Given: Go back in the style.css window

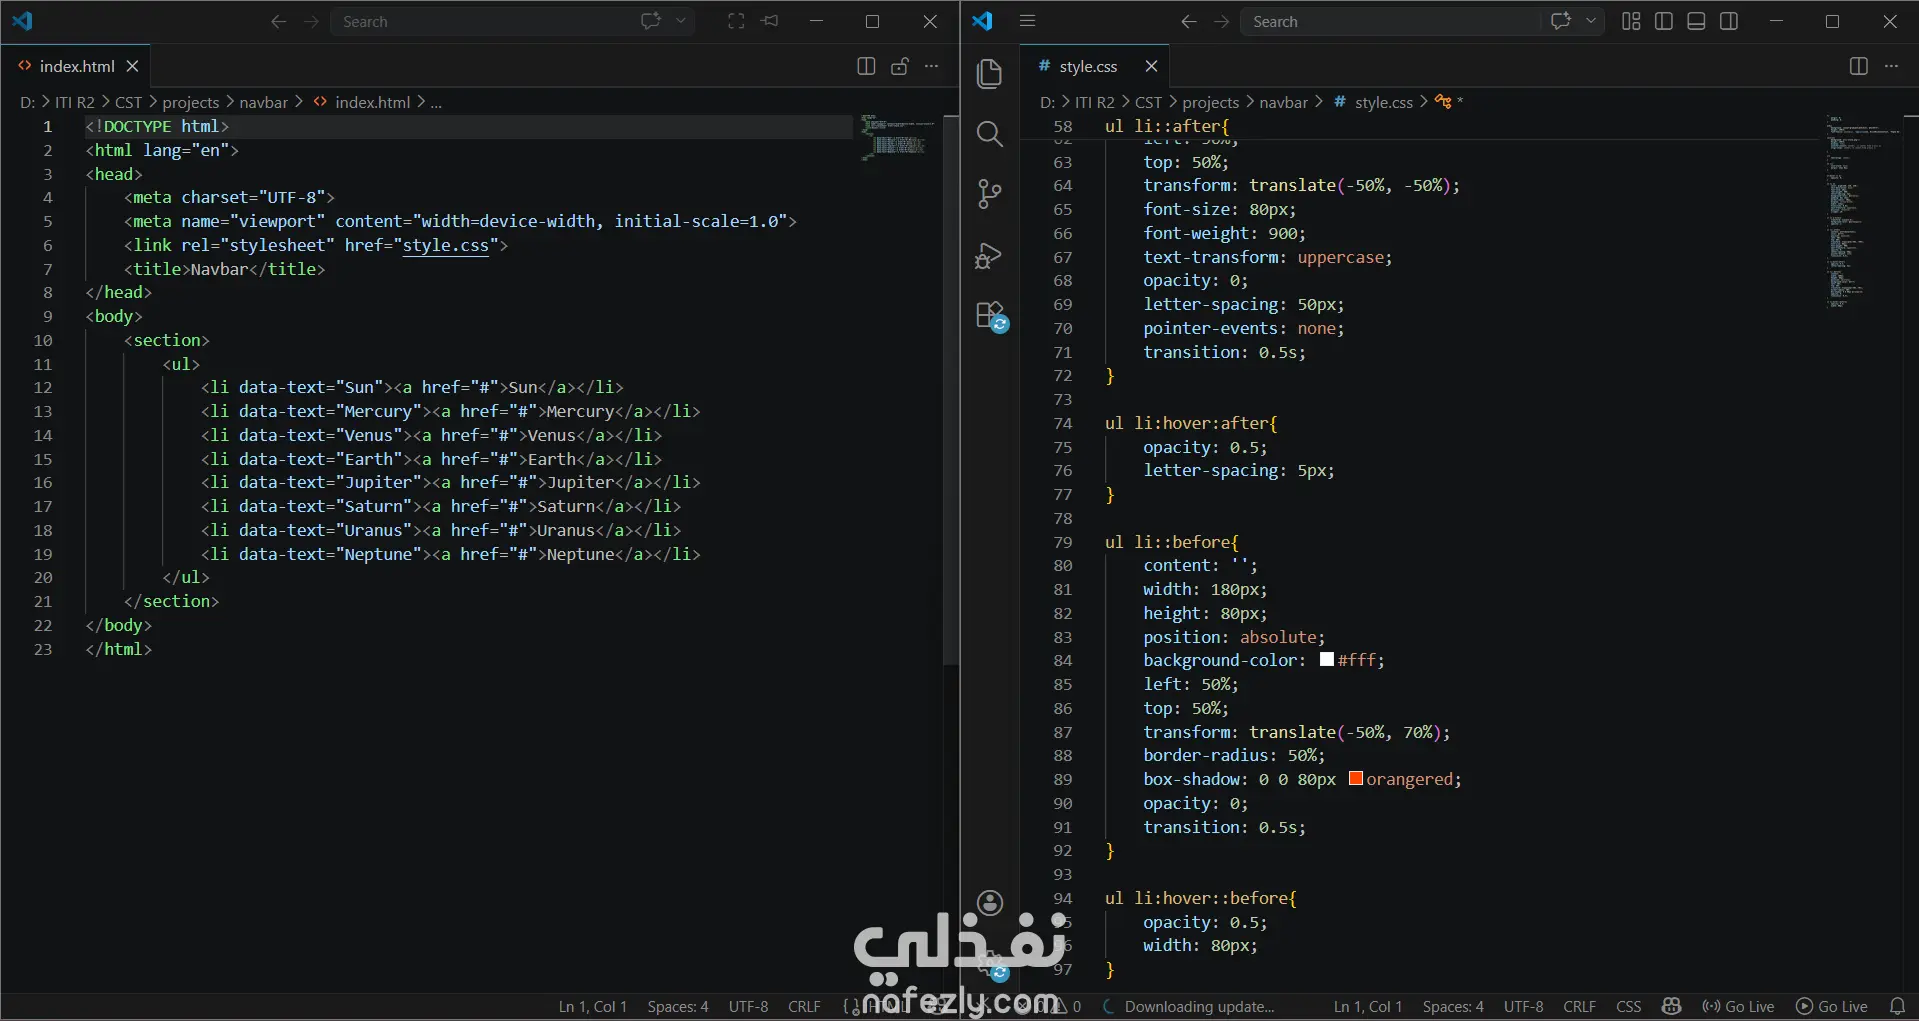Looking at the screenshot, I should click(1188, 21).
